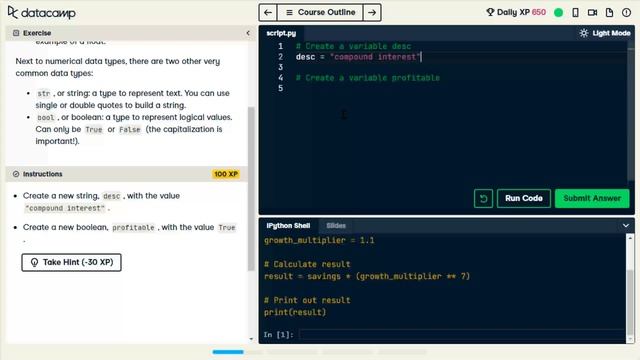
Task: Open the mobile device icon
Action: pos(576,13)
